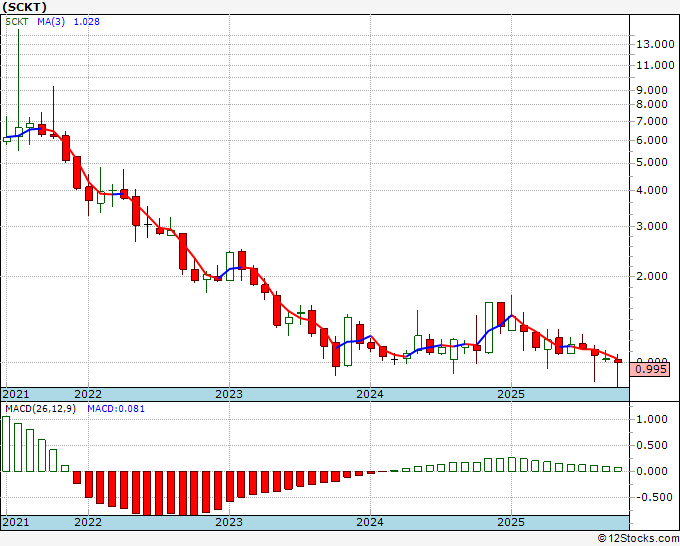
Task: Click the 1.000 MACD axis label
Action: [652, 420]
